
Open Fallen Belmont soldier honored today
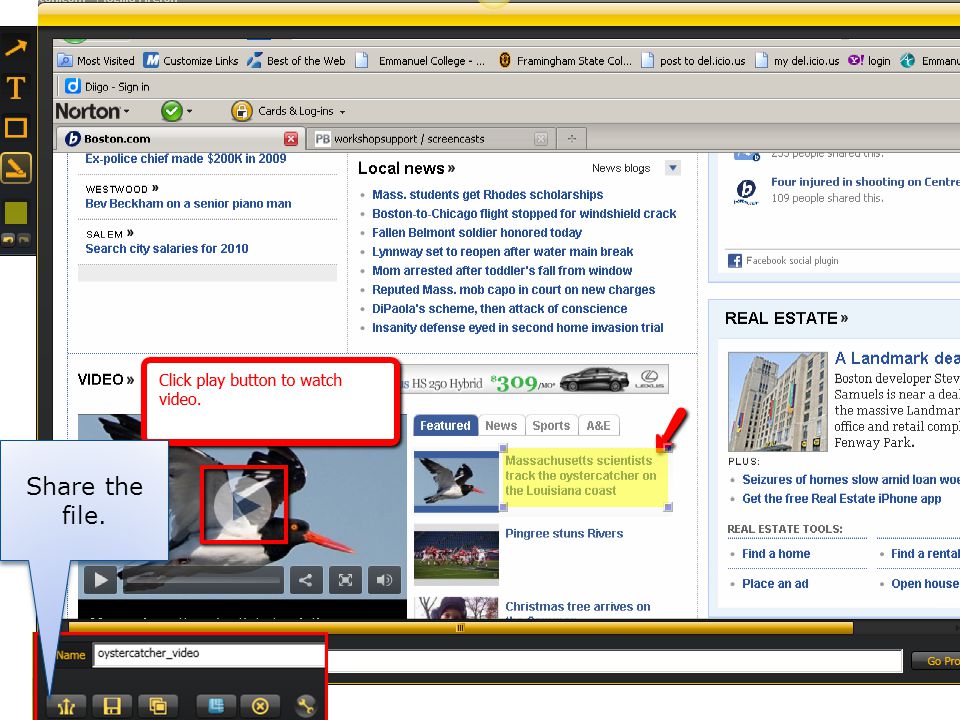pyautogui.click(x=477, y=233)
